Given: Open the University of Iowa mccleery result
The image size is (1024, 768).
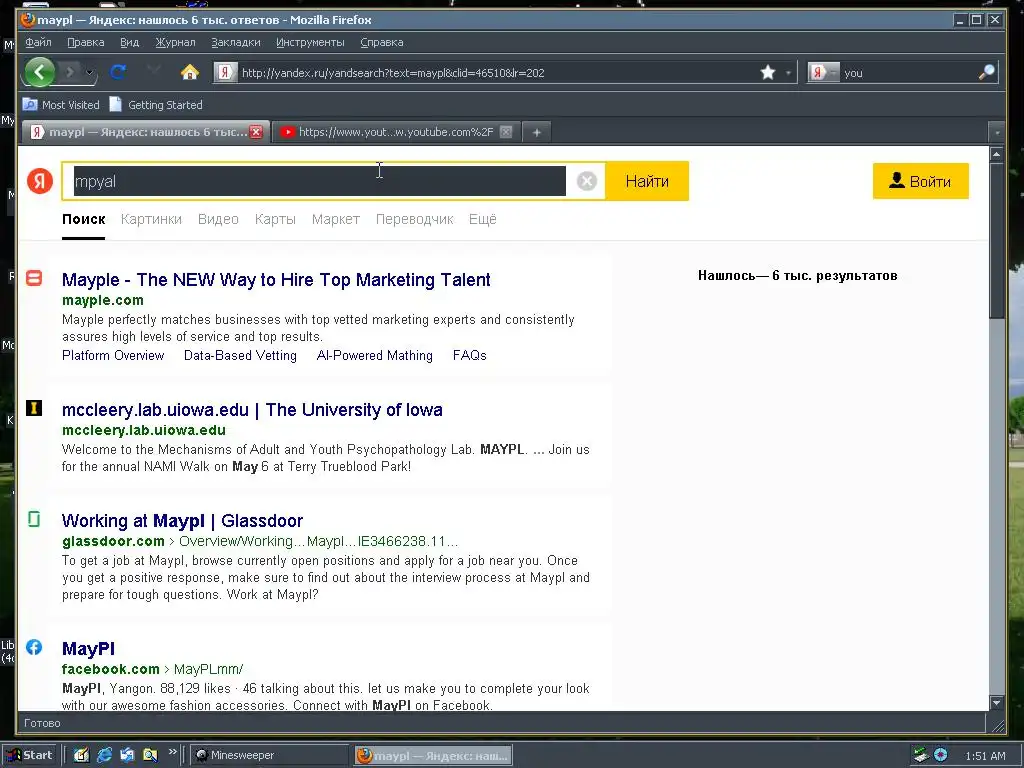Looking at the screenshot, I should [252, 409].
